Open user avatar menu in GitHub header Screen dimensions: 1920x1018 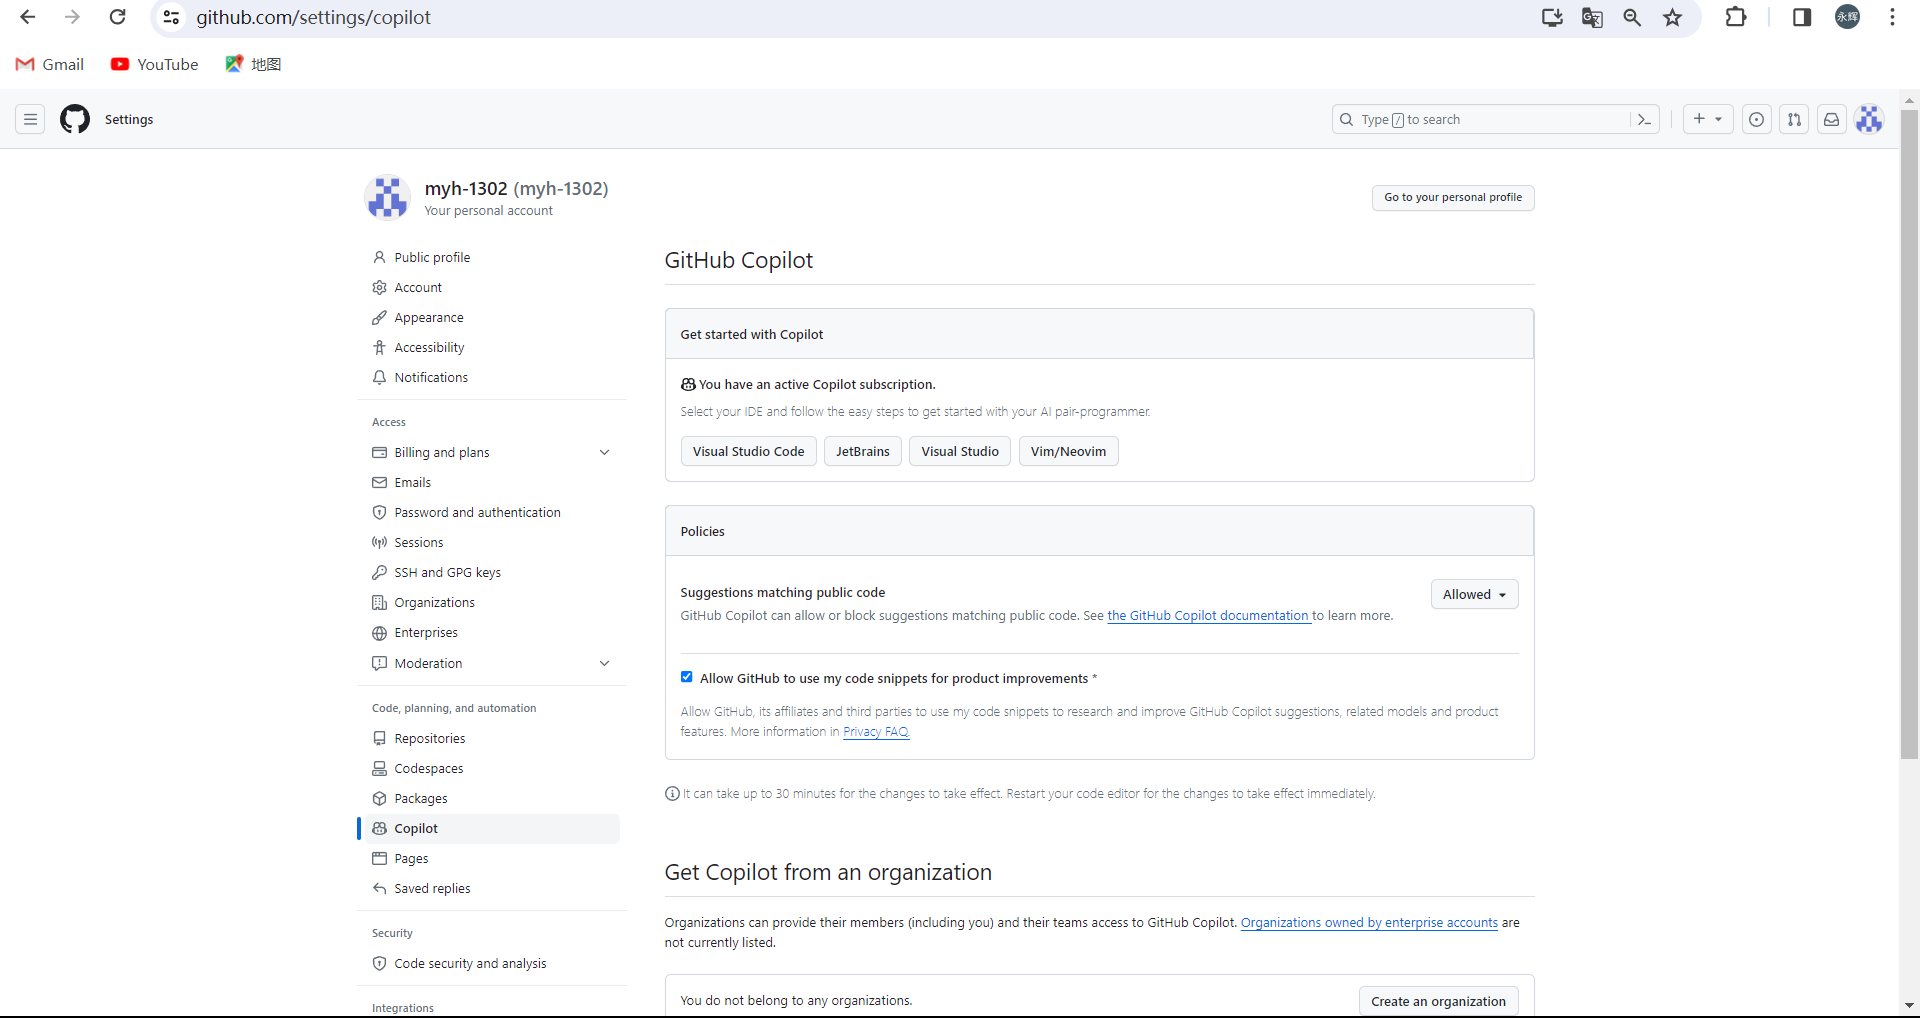pyautogui.click(x=1869, y=119)
